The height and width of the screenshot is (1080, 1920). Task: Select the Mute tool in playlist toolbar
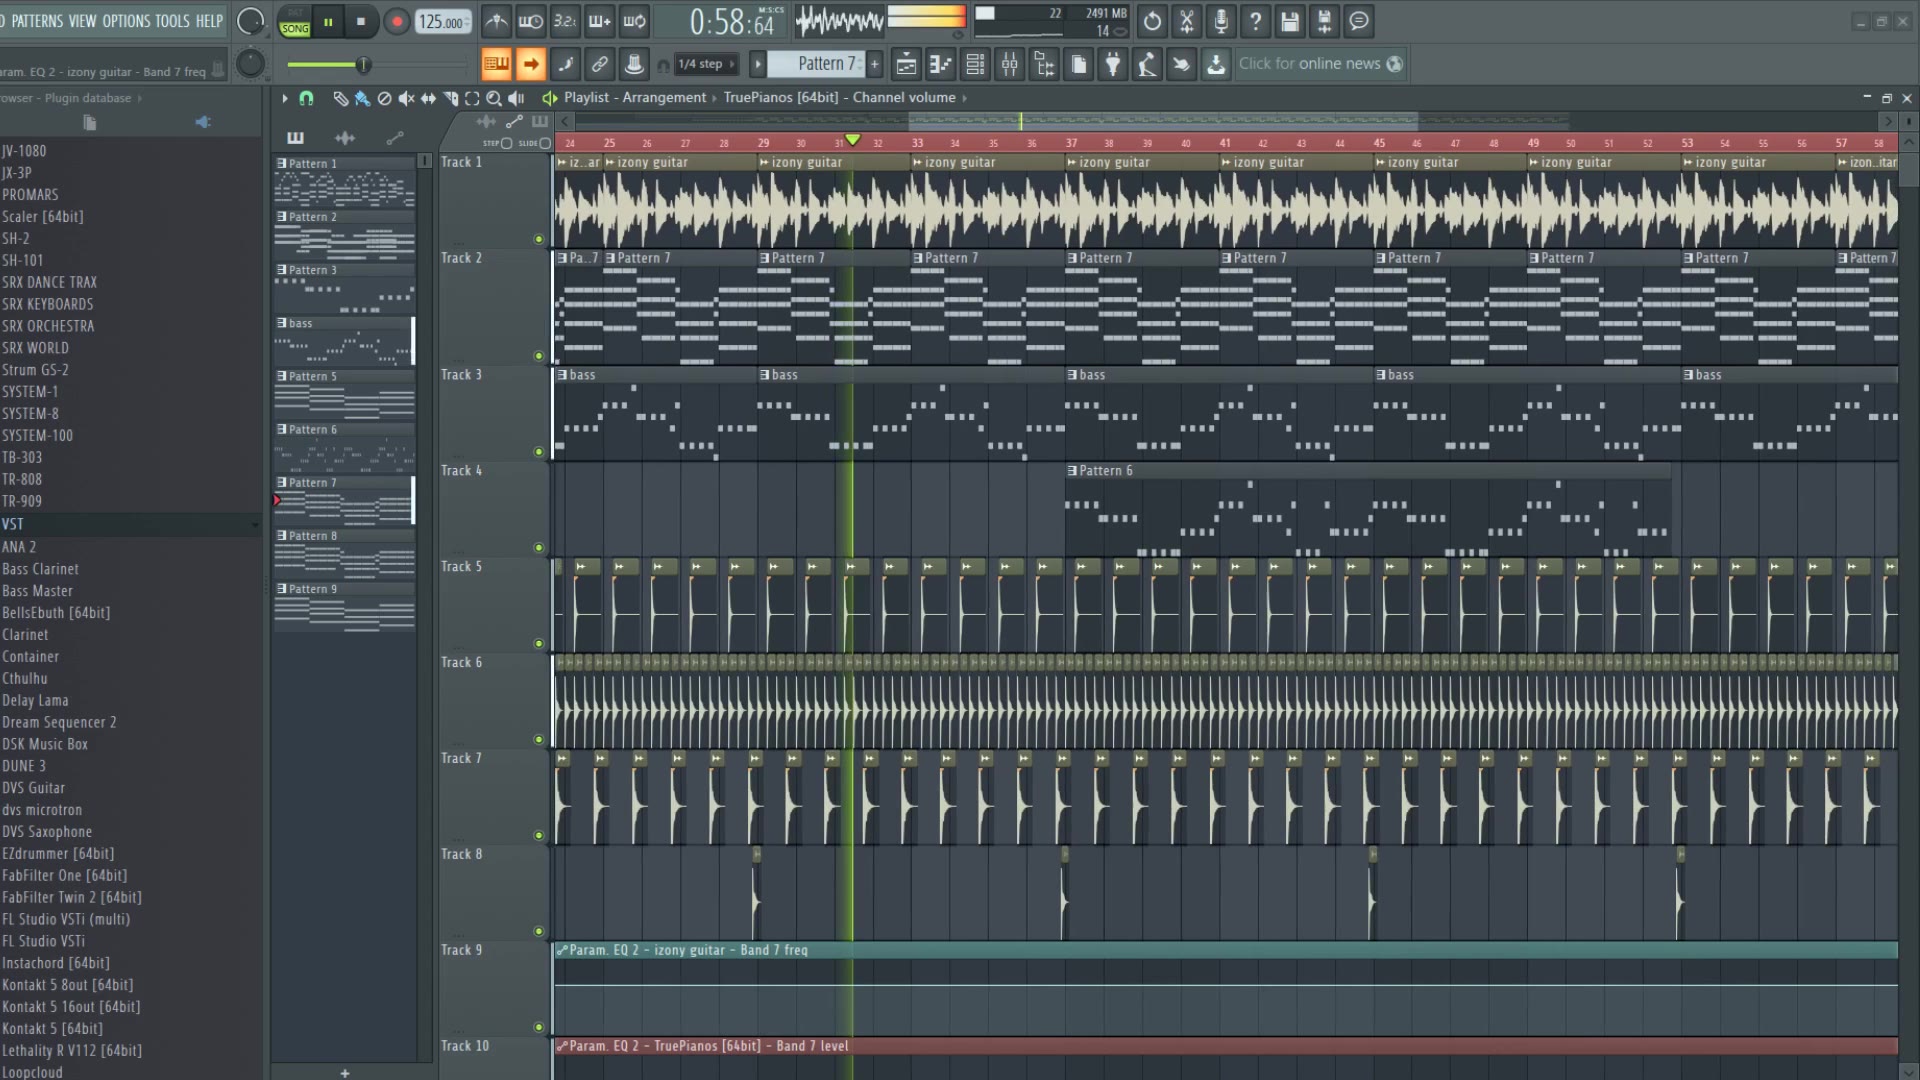(x=406, y=98)
